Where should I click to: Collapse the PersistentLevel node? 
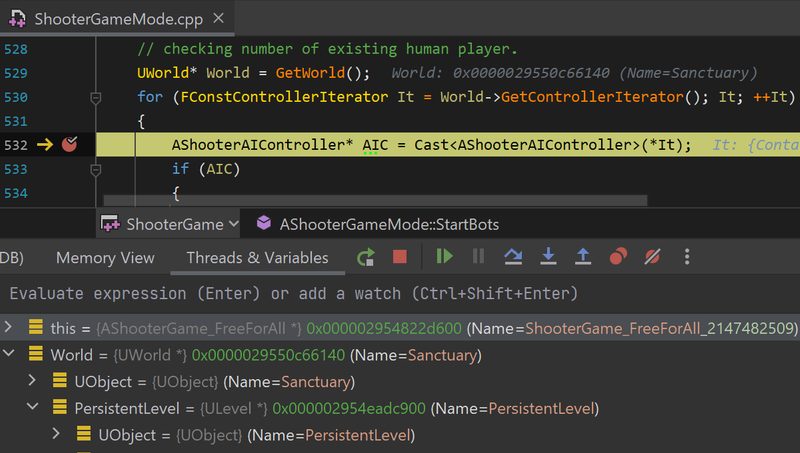[32, 408]
